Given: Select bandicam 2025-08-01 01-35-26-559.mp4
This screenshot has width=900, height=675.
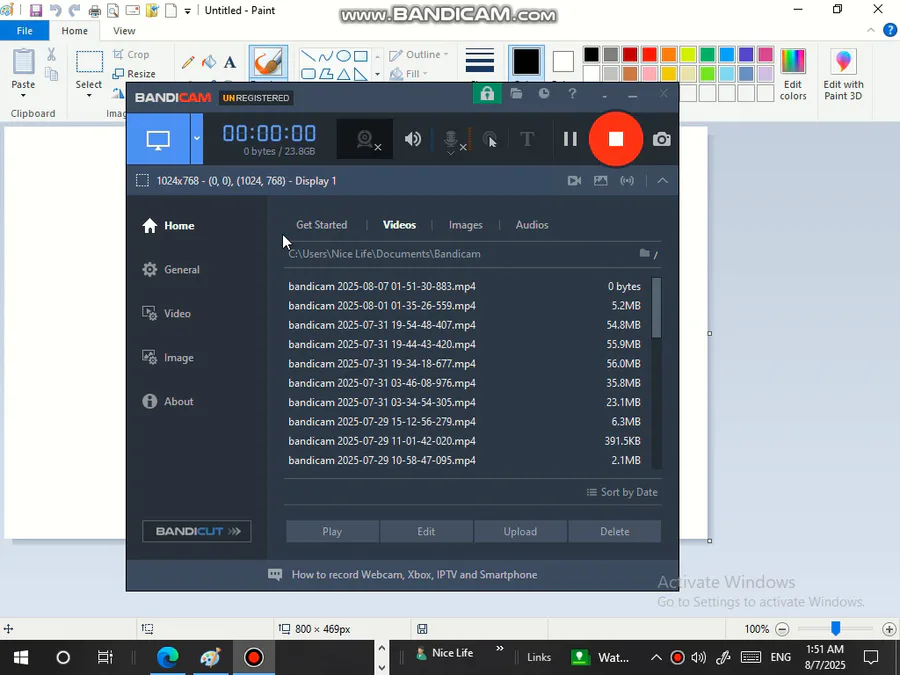Looking at the screenshot, I should tap(464, 305).
